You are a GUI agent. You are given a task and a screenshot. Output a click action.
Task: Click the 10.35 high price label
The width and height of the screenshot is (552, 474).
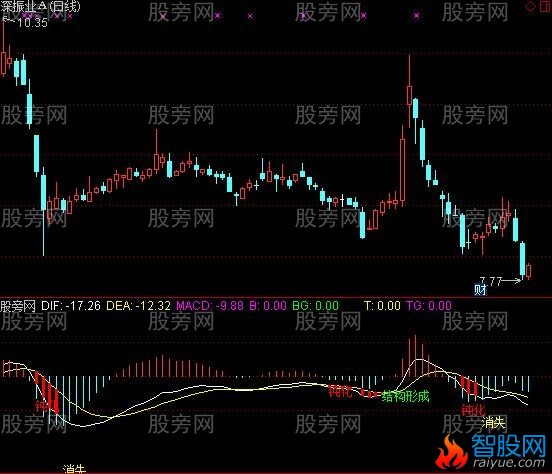click(32, 23)
